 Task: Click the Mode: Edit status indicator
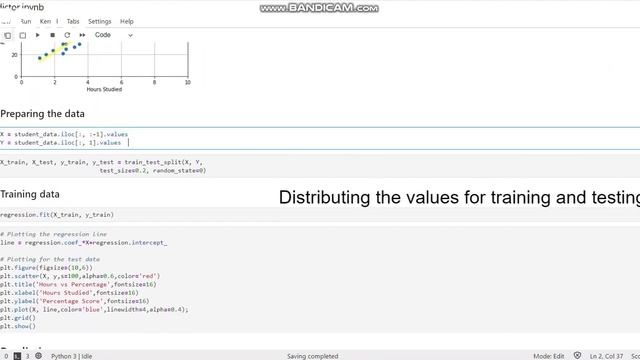tap(549, 356)
